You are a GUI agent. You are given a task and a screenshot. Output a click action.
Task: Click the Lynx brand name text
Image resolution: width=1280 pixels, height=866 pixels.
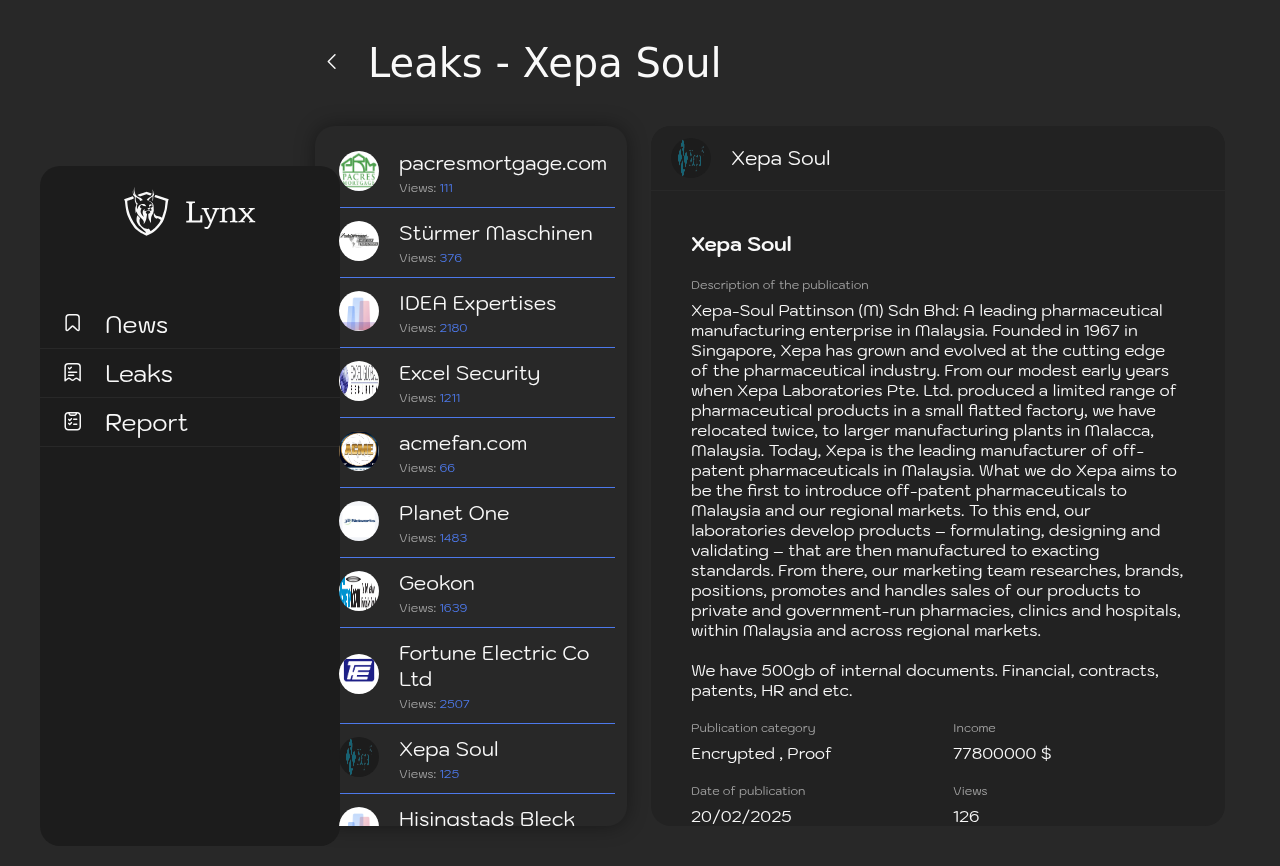tap(220, 213)
